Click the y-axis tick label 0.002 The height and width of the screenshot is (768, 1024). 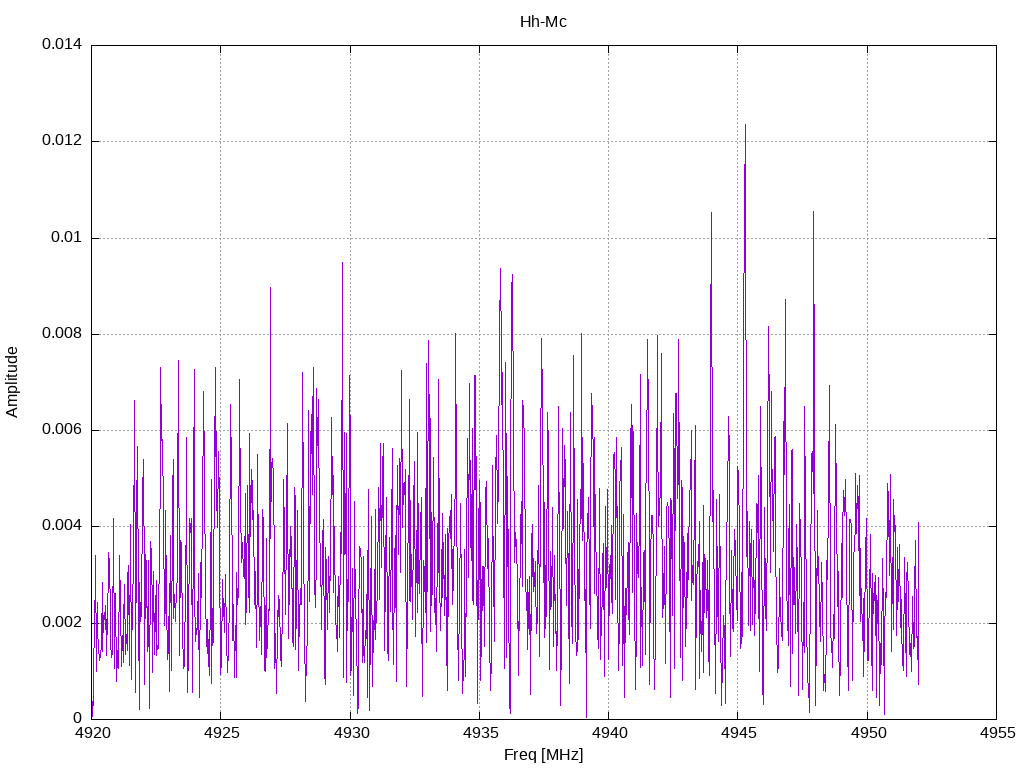(62, 622)
